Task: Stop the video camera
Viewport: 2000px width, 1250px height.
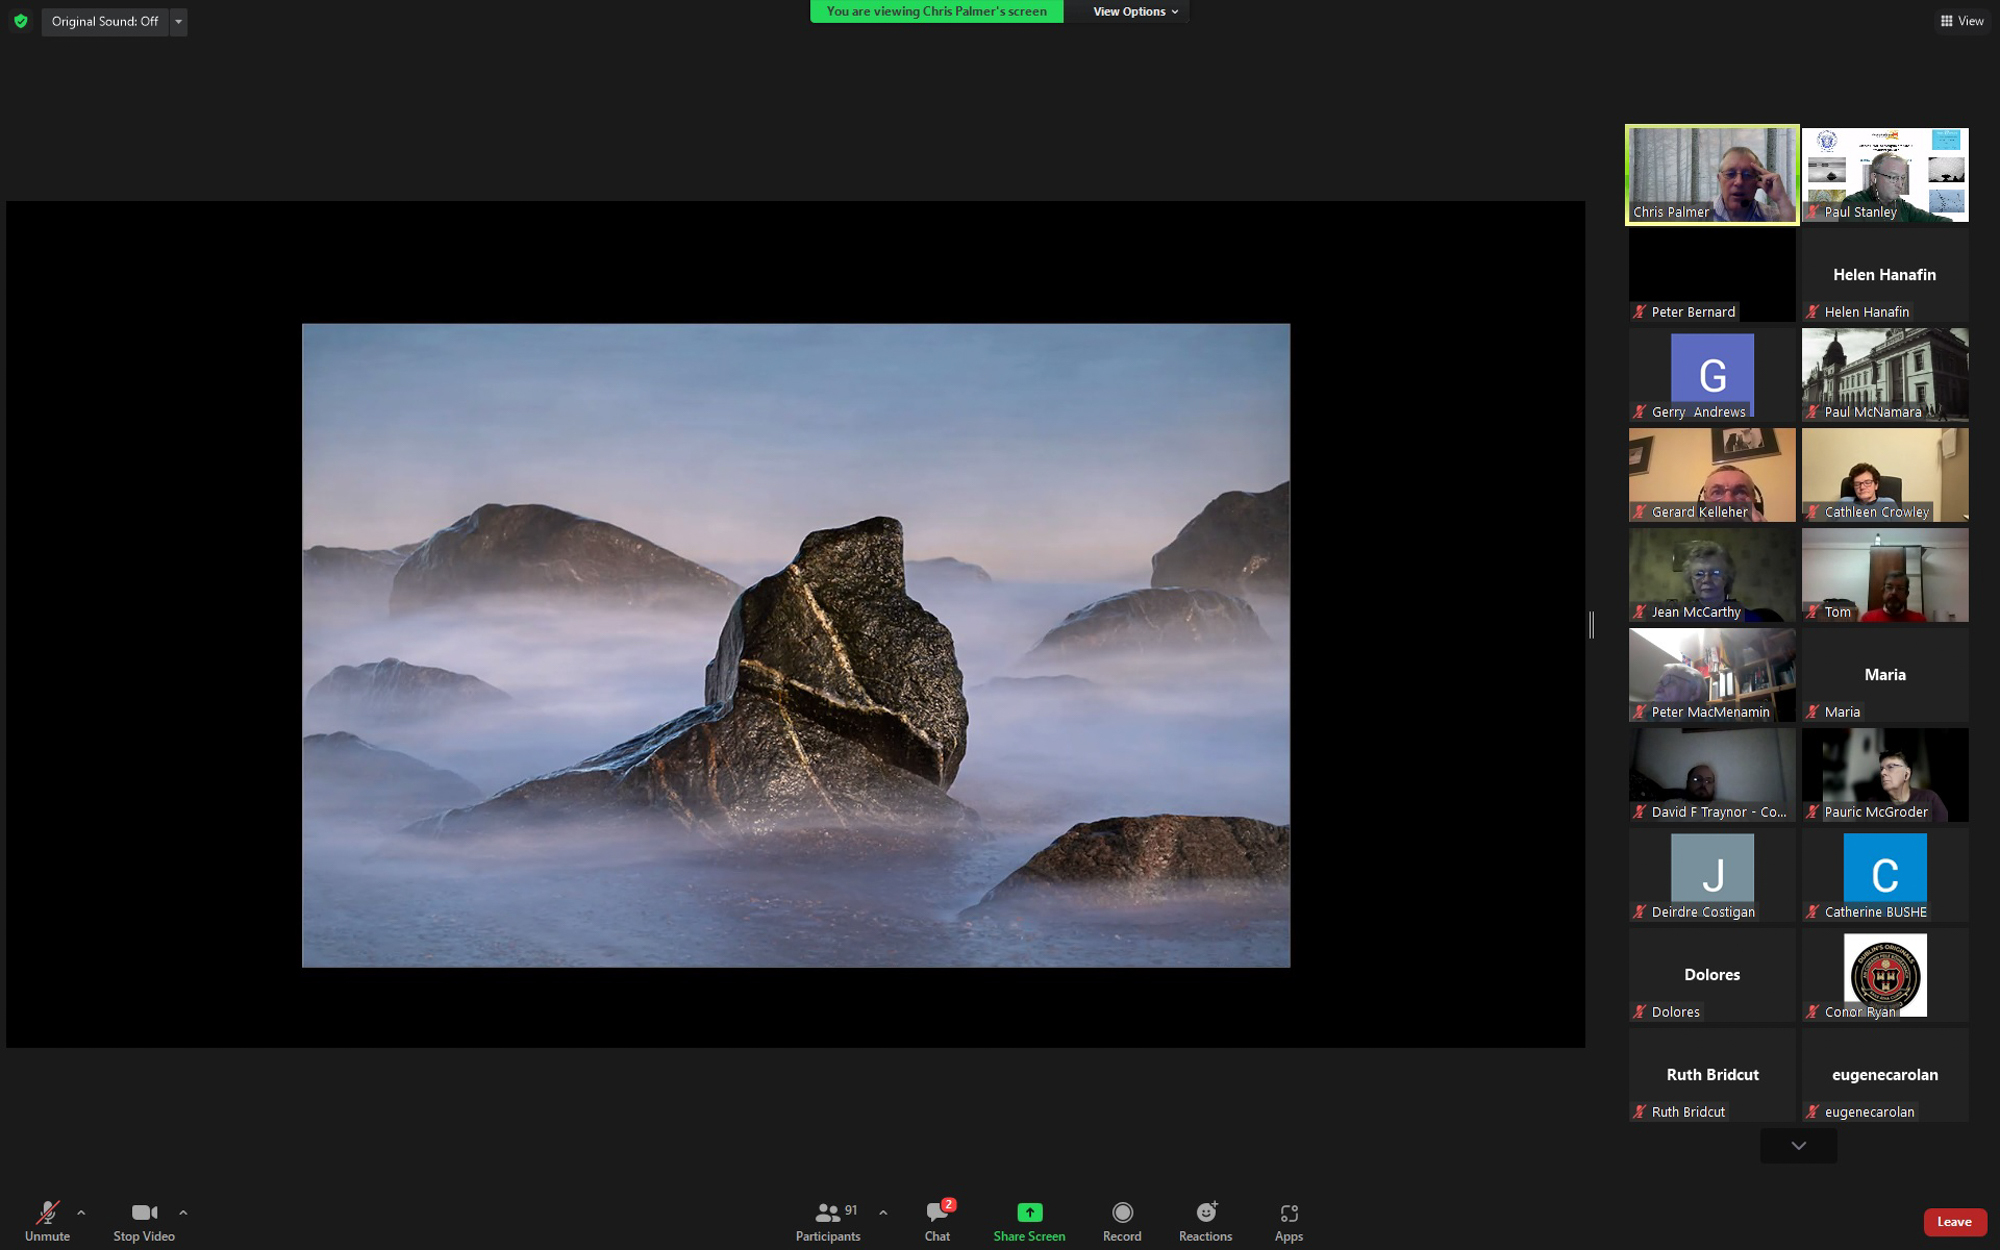Action: (144, 1221)
